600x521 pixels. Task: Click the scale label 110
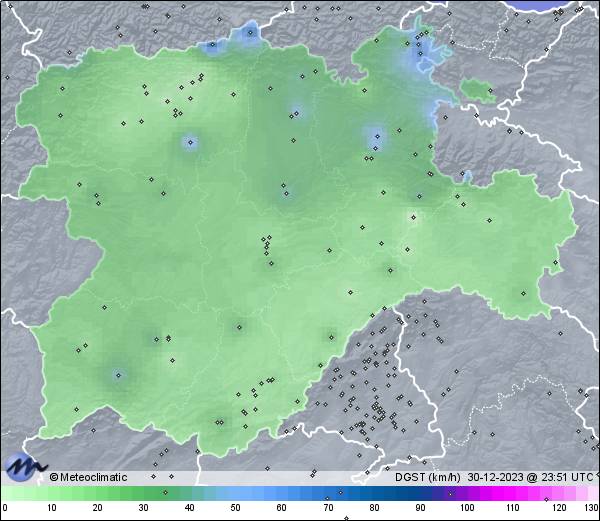pyautogui.click(x=513, y=508)
